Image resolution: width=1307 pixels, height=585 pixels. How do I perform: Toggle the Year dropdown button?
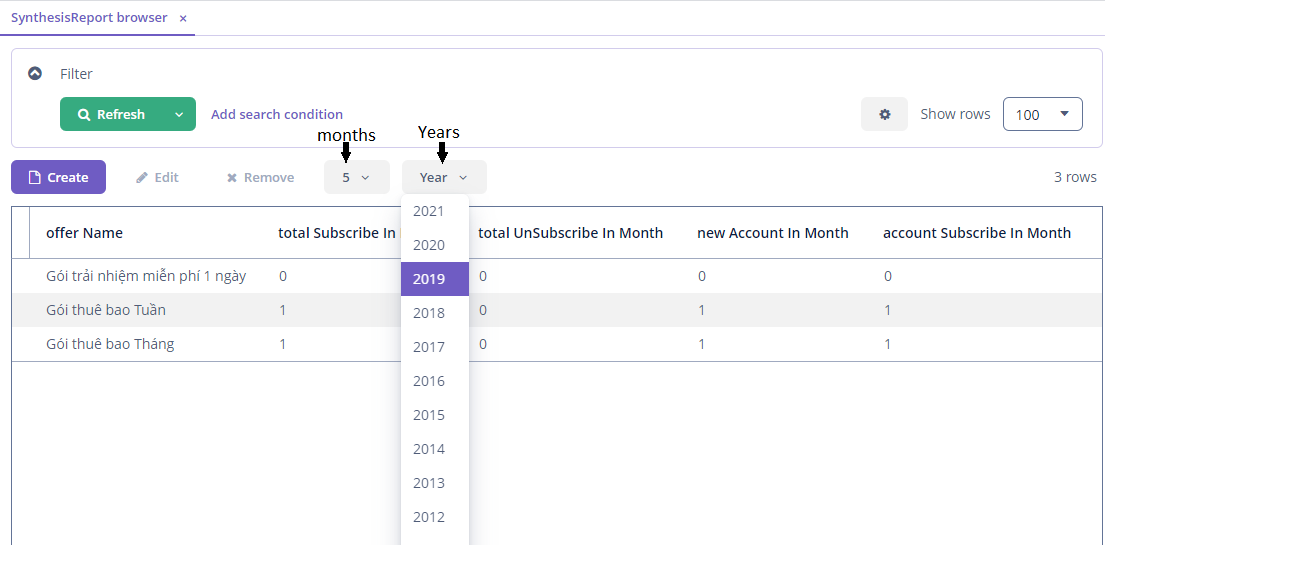point(444,177)
